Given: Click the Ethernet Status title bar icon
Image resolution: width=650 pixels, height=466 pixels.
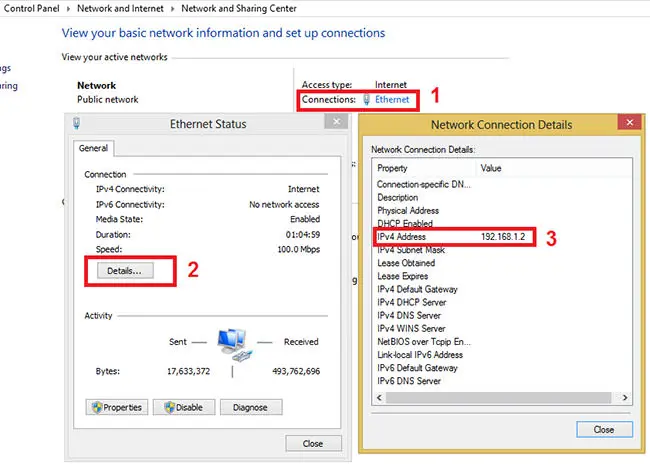Looking at the screenshot, I should tap(76, 124).
